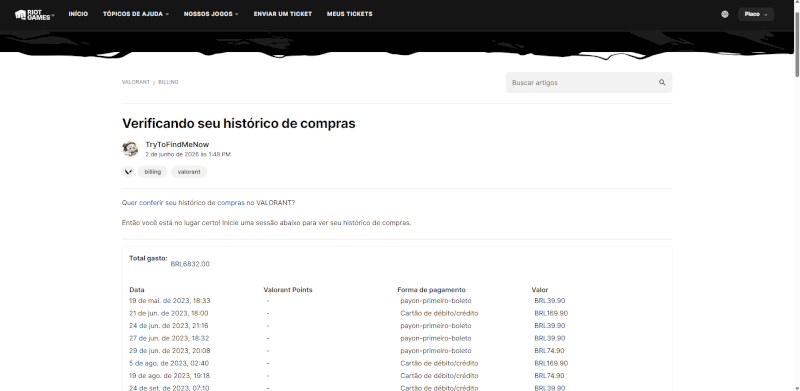
Task: Open the Placo account dropdown
Action: 756,14
